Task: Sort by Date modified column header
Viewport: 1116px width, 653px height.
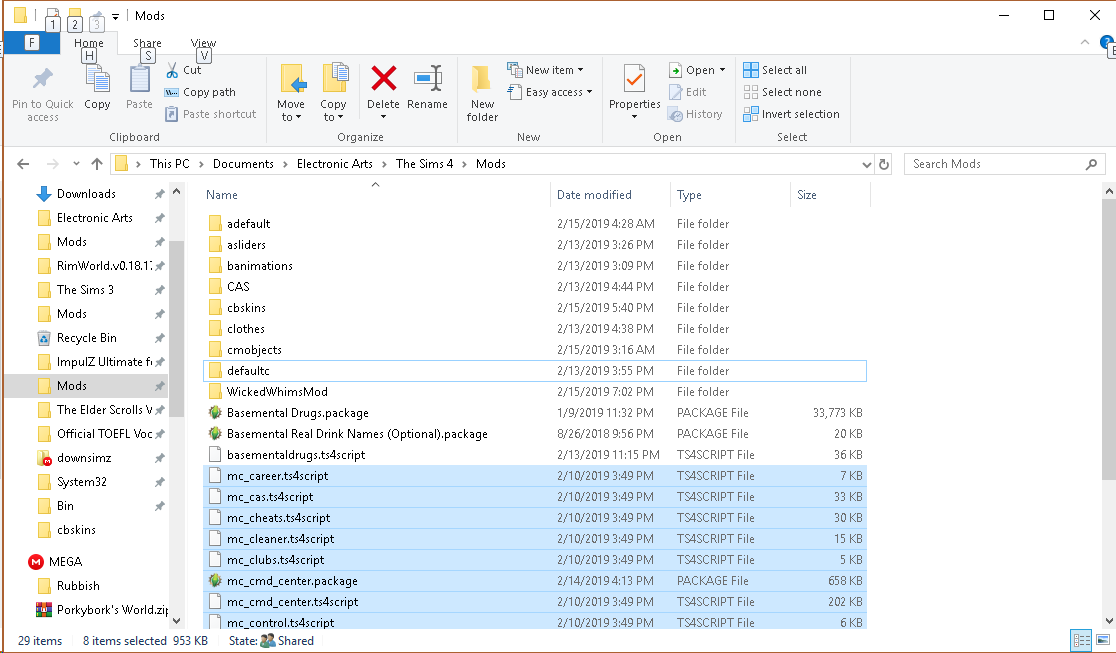Action: 610,195
